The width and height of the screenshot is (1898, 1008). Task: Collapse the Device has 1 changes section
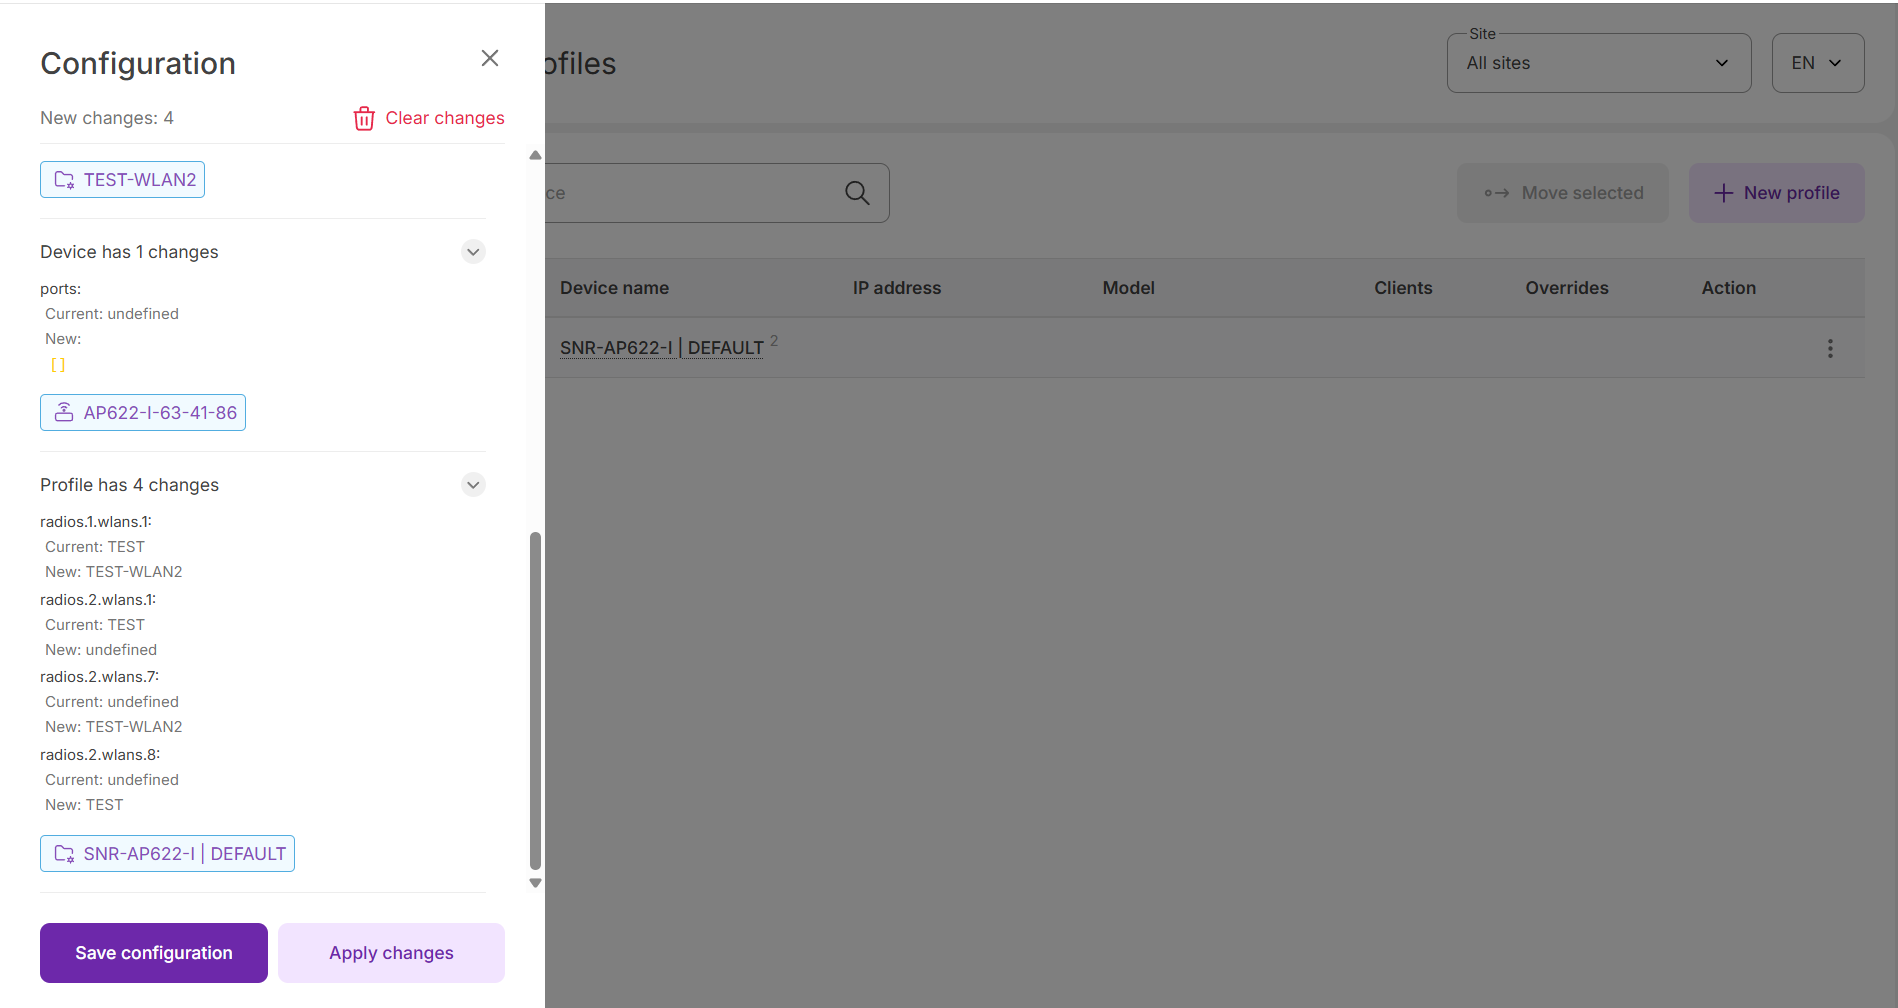click(473, 252)
